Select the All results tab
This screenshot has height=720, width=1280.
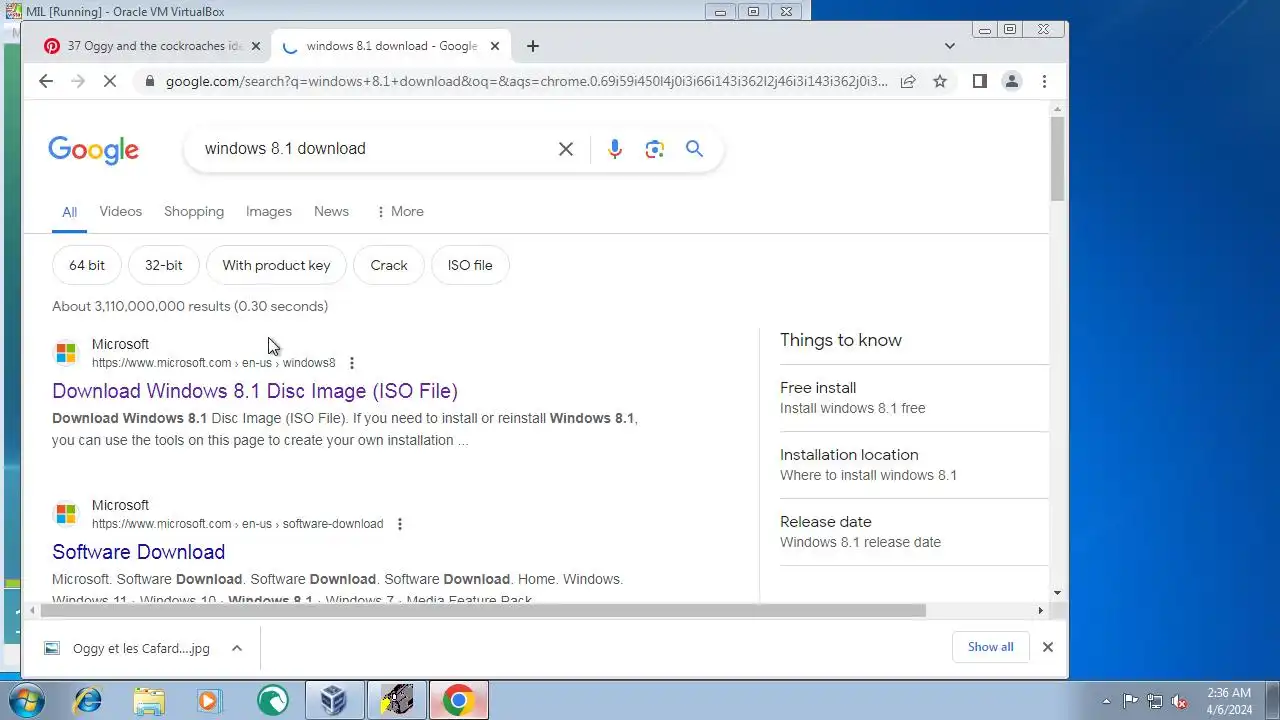tap(69, 212)
